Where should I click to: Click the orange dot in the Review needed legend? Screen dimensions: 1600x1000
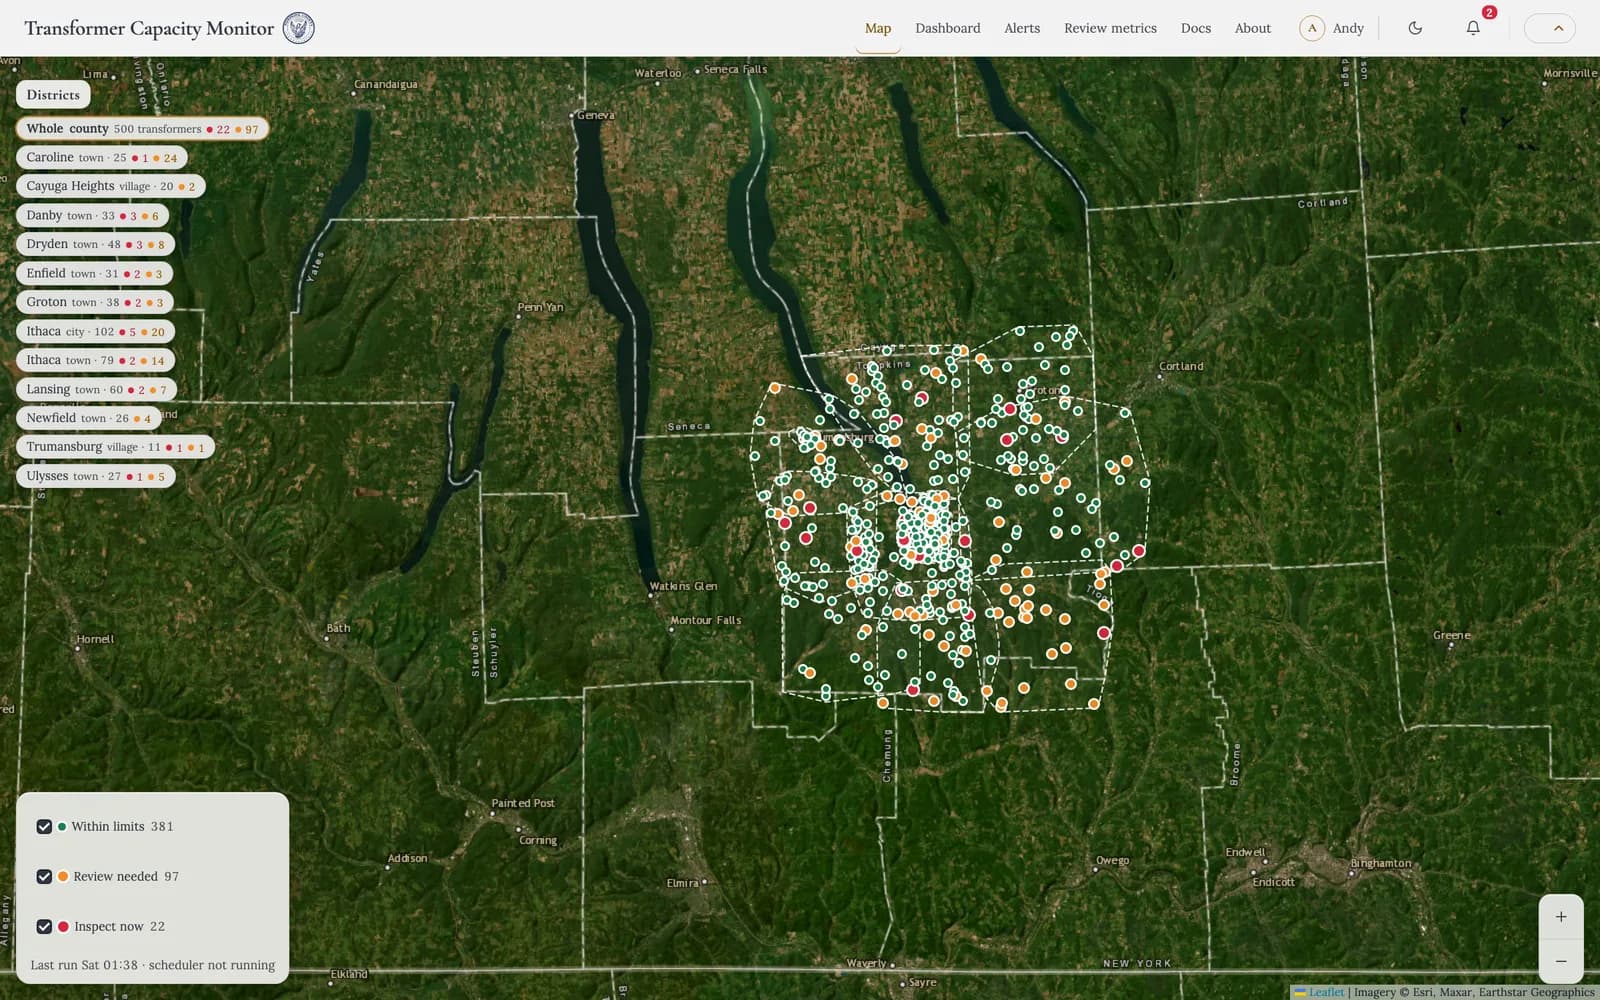pos(63,877)
